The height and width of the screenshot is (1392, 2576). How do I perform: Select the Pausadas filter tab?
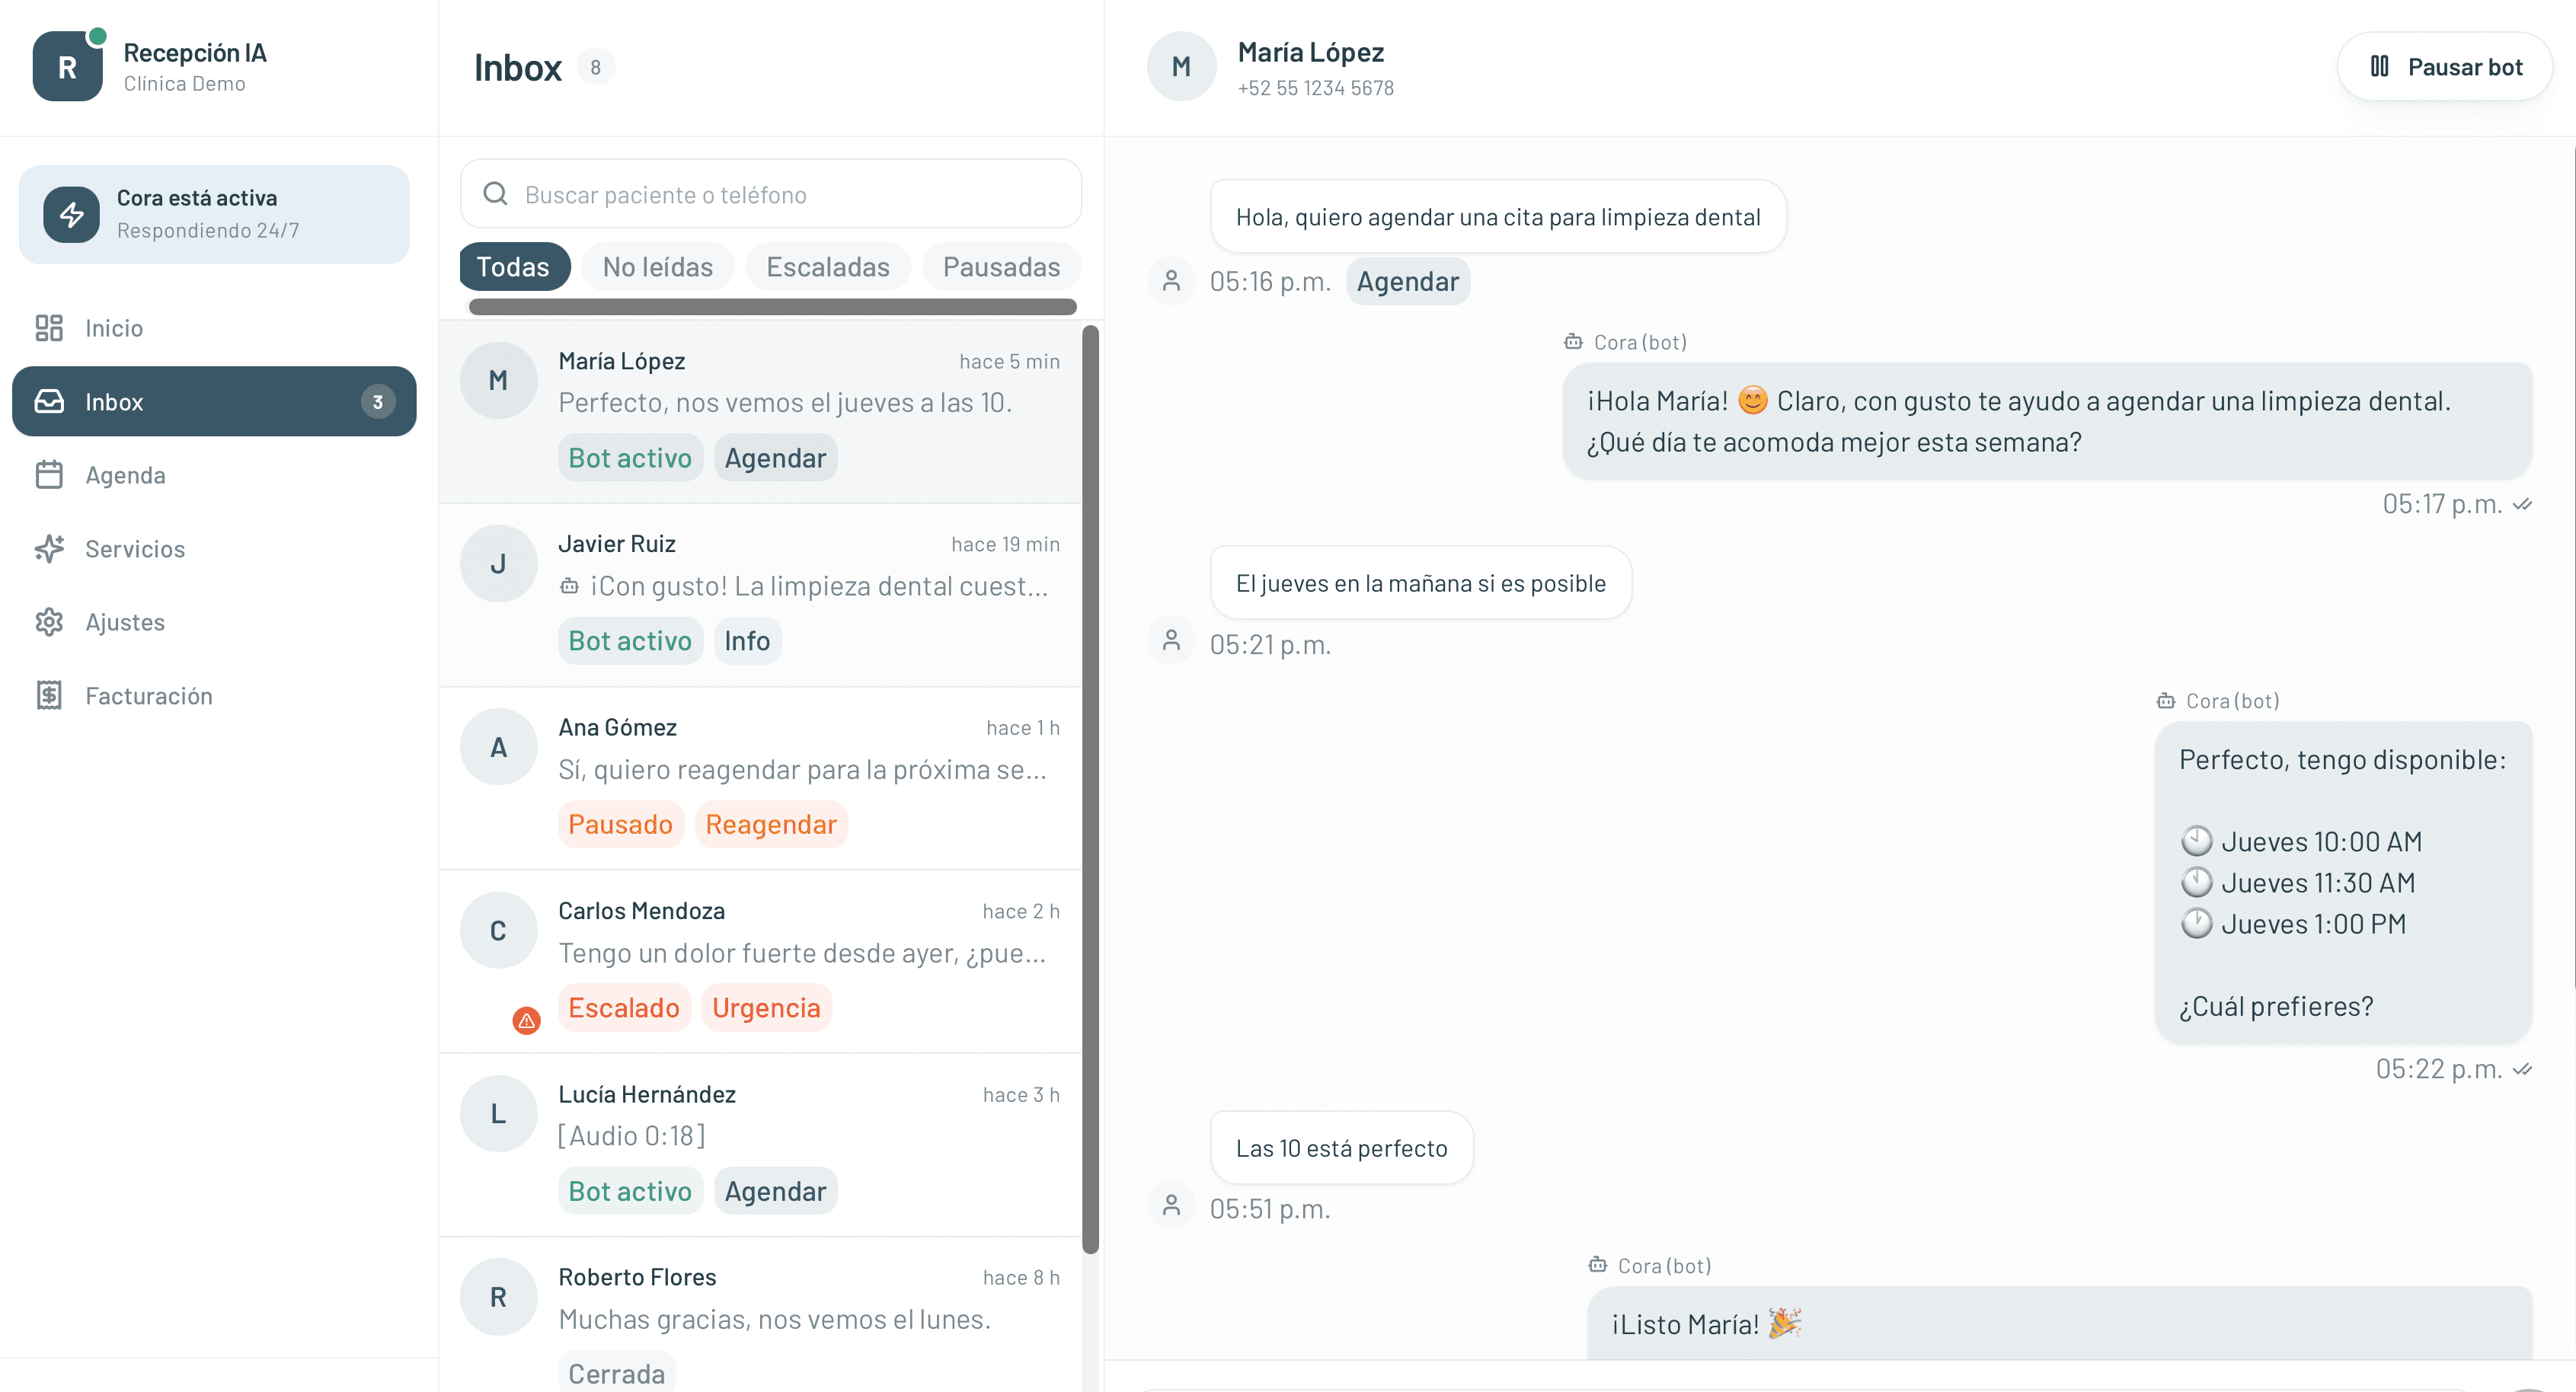coord(1001,267)
